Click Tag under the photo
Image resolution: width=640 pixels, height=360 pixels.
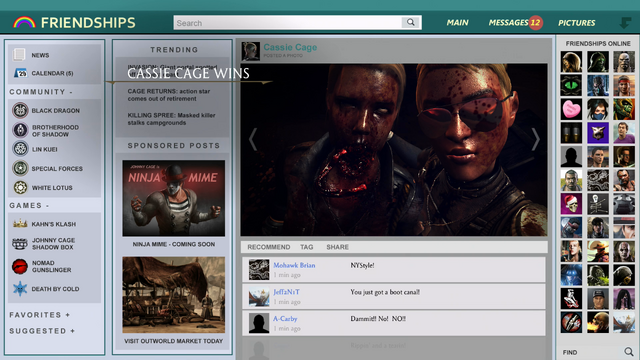tap(307, 247)
